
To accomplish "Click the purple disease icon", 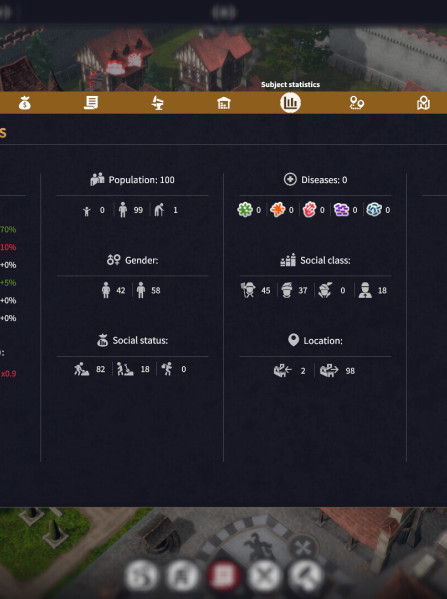I will 341,210.
